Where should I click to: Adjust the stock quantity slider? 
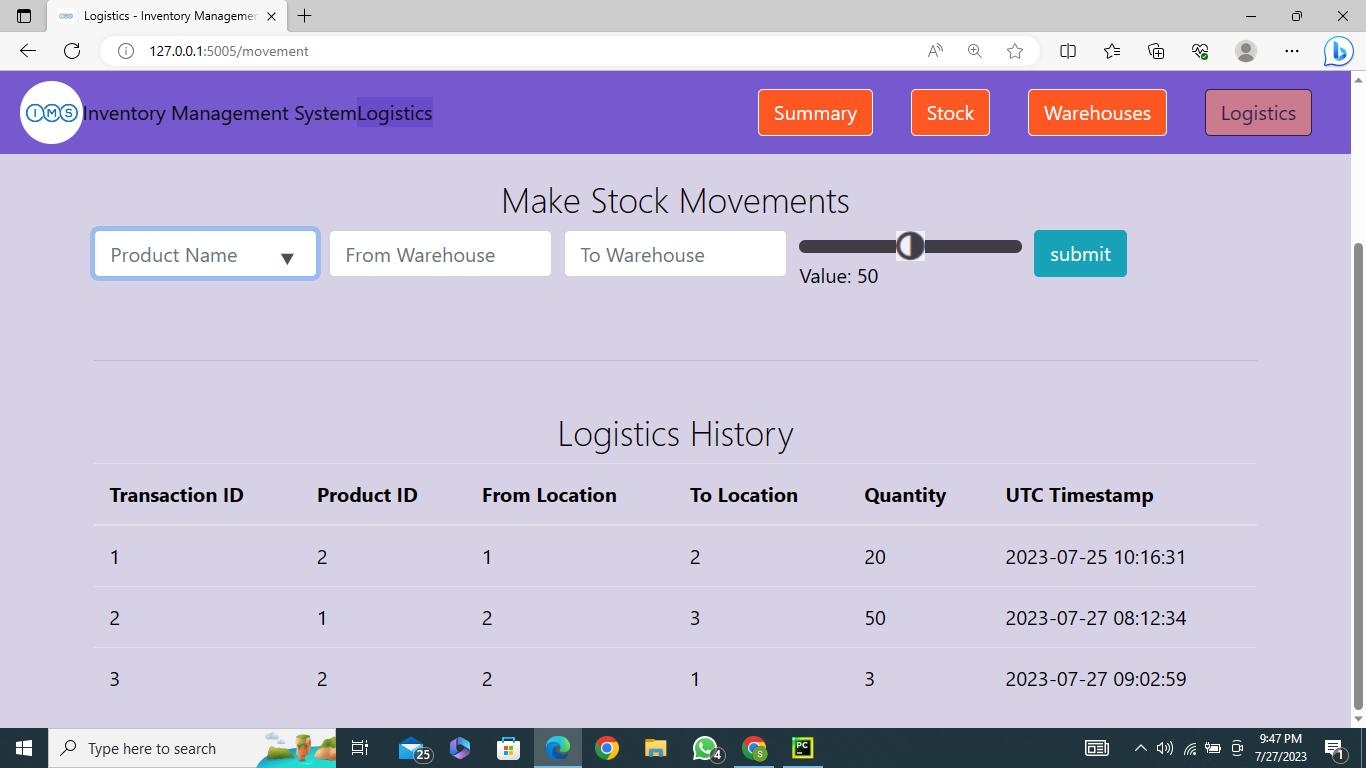point(910,246)
